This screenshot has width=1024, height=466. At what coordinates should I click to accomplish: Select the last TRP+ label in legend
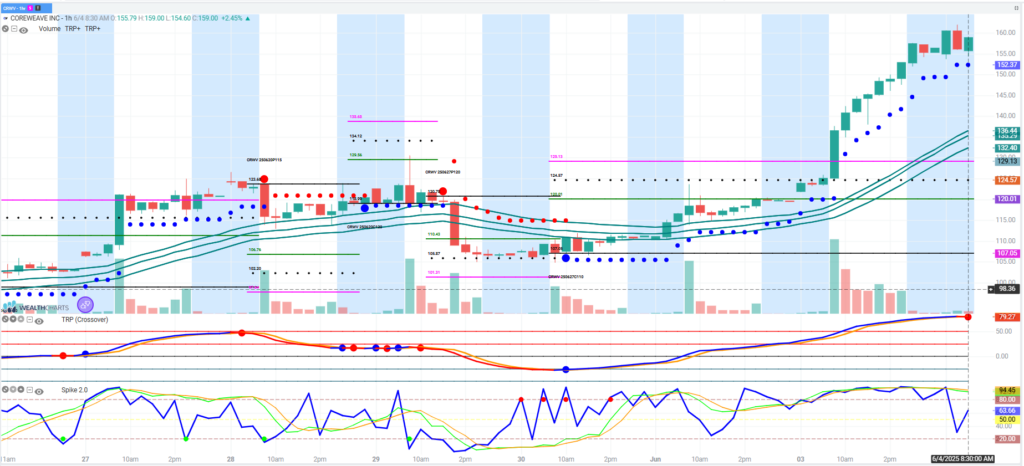pyautogui.click(x=93, y=29)
